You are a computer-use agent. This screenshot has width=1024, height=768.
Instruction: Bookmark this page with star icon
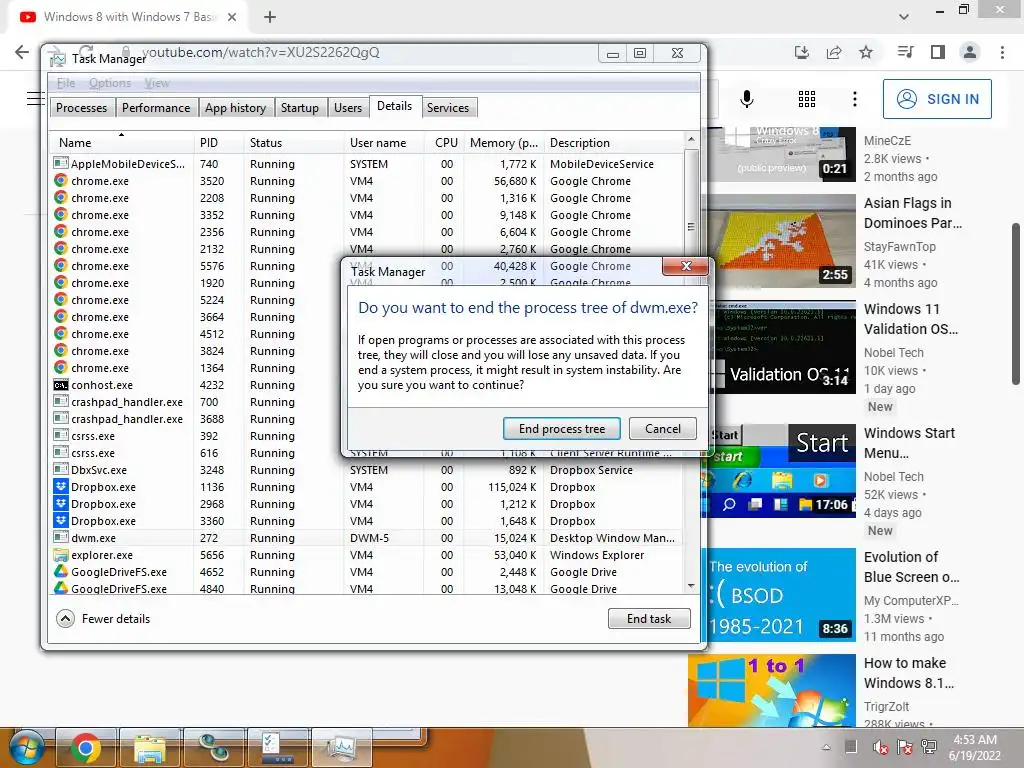tap(866, 52)
